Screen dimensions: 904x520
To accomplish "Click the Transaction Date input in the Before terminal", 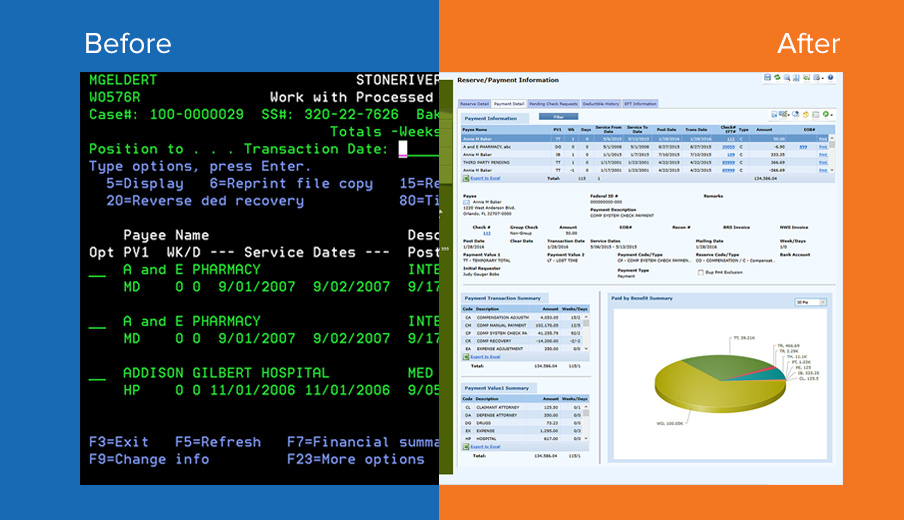I will [x=419, y=149].
